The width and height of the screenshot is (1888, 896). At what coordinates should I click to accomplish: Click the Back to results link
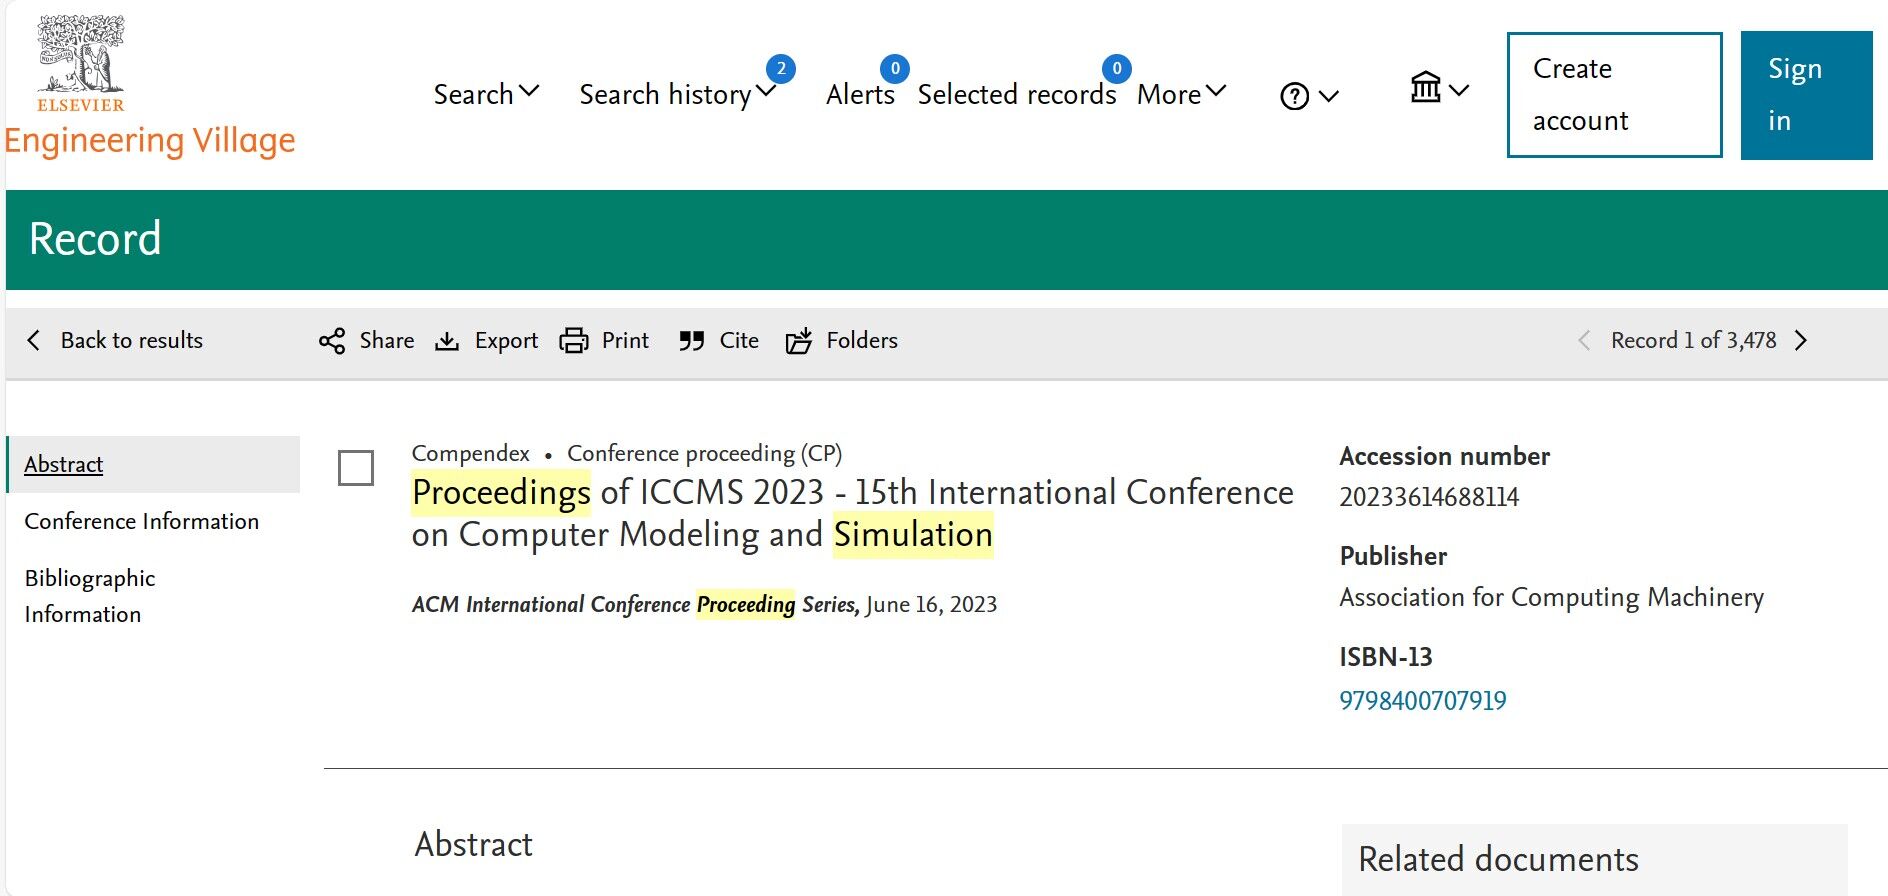click(132, 340)
